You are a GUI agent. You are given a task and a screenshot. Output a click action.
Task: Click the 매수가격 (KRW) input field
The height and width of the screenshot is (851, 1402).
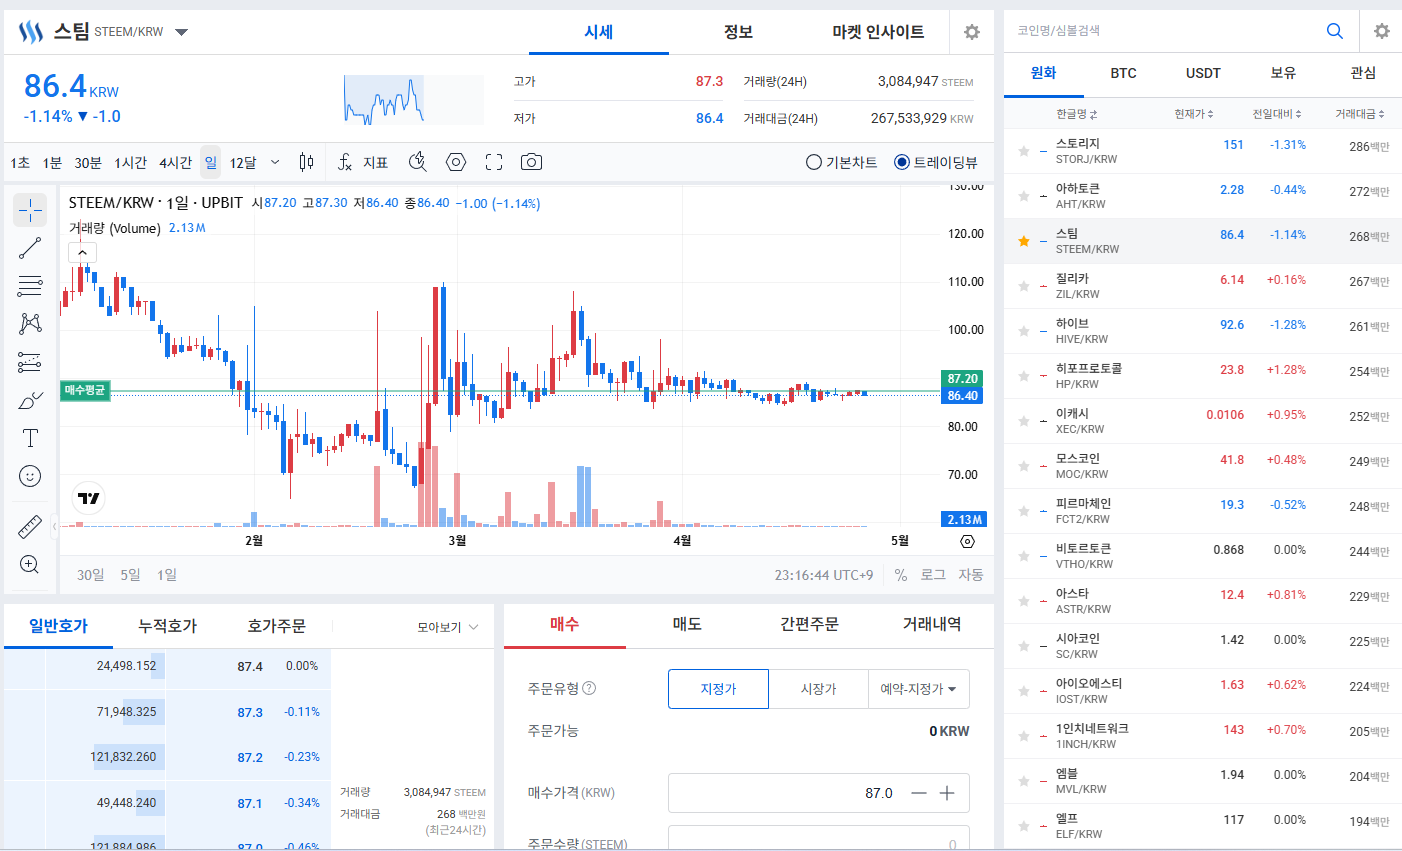tap(819, 793)
